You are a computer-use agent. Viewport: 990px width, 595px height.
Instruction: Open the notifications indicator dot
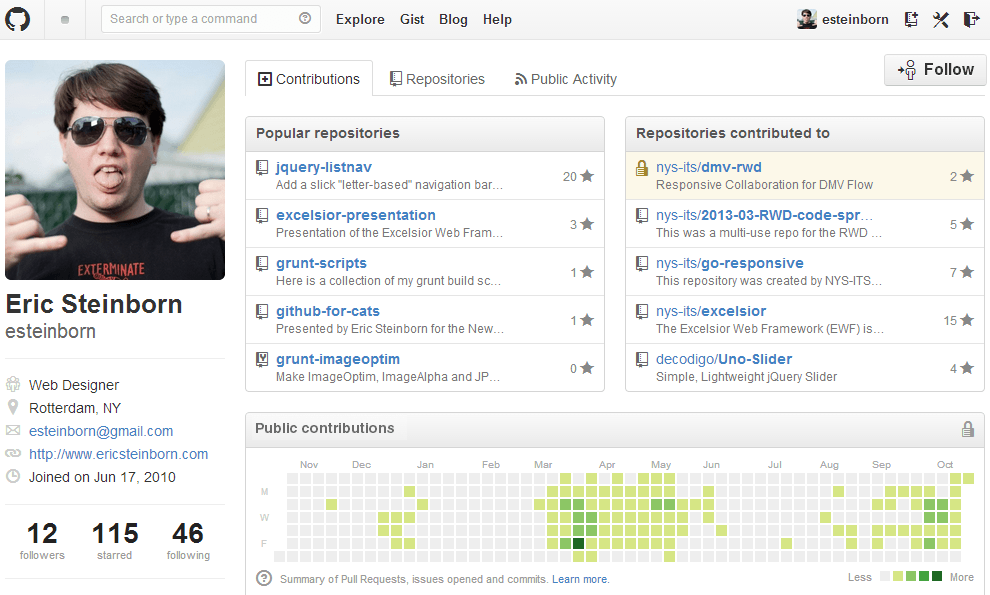[x=65, y=20]
